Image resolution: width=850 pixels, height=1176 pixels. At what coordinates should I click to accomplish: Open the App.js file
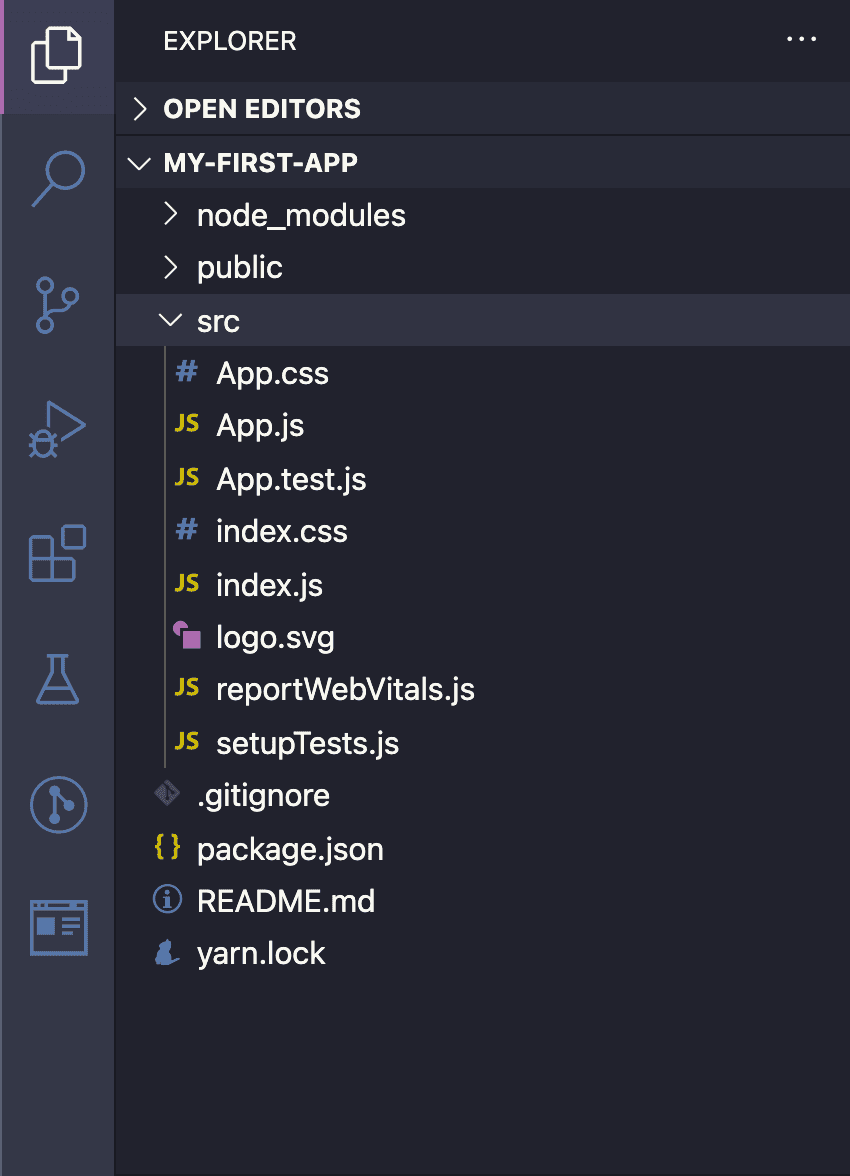pos(260,425)
